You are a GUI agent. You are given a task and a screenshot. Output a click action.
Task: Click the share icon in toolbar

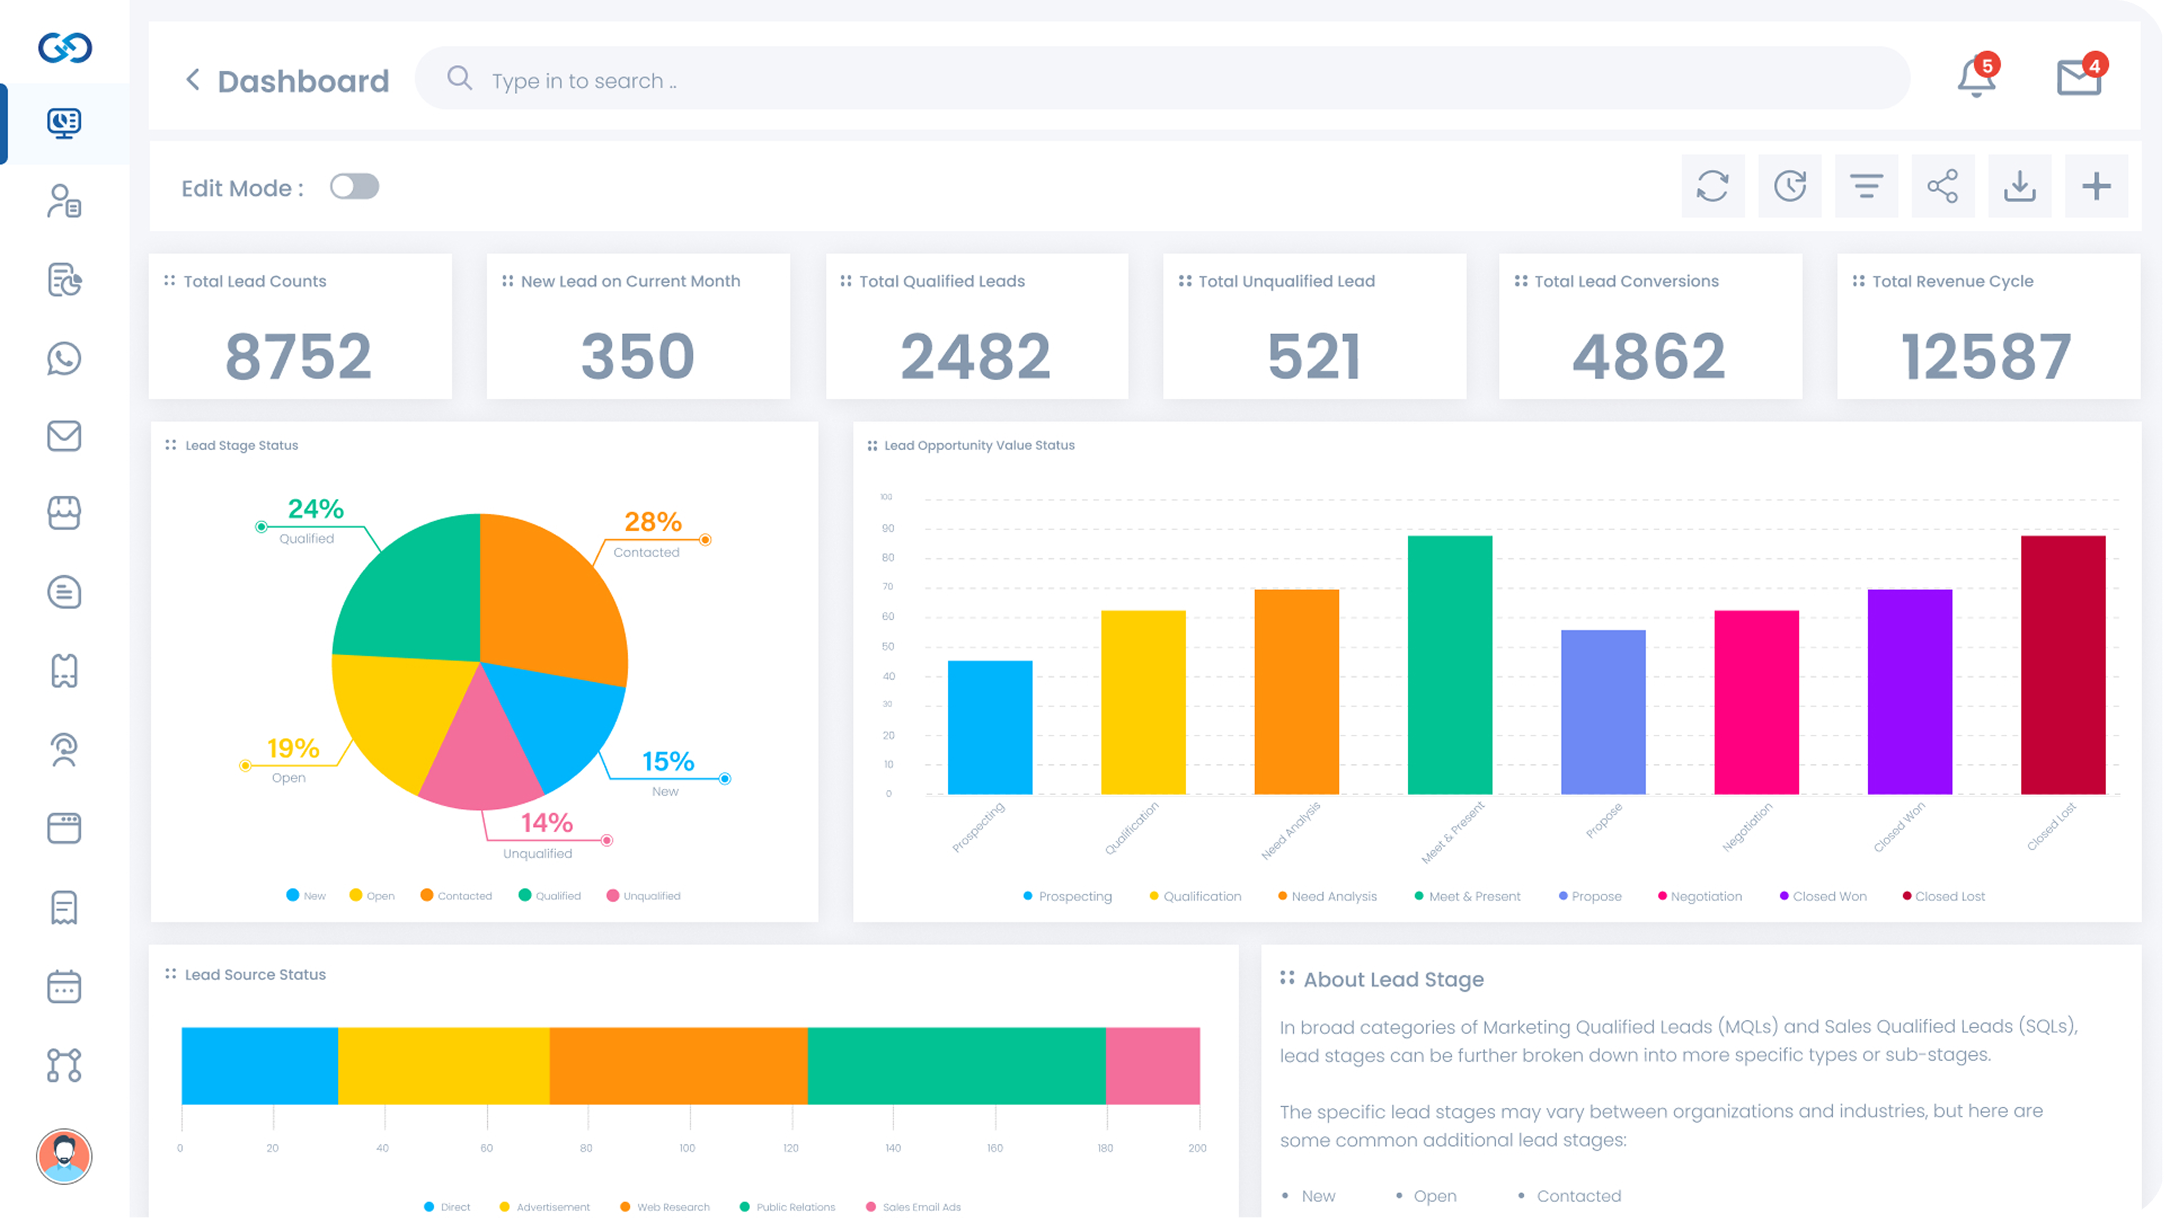[x=1942, y=186]
